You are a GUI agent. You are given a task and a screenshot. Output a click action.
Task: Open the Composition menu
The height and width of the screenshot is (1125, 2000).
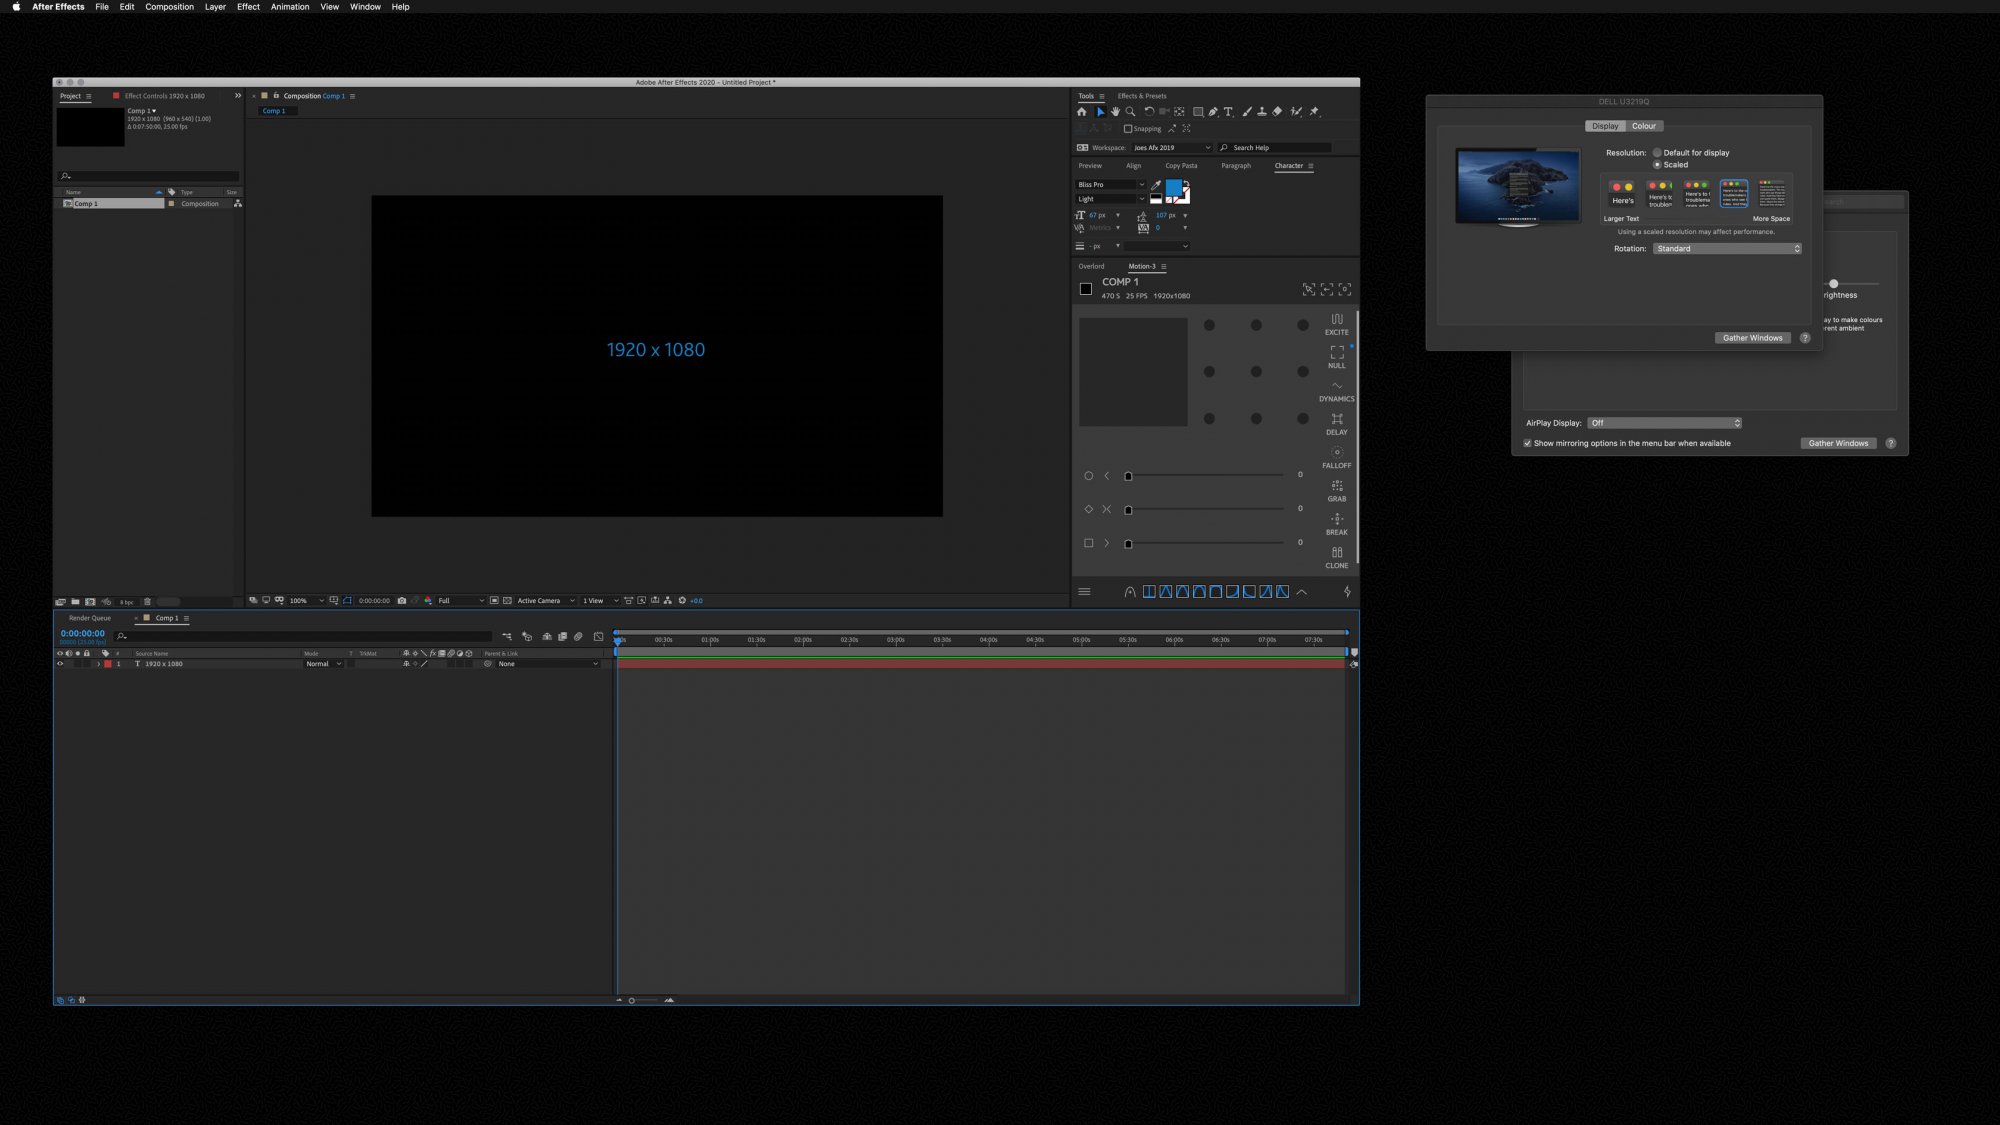click(x=169, y=7)
